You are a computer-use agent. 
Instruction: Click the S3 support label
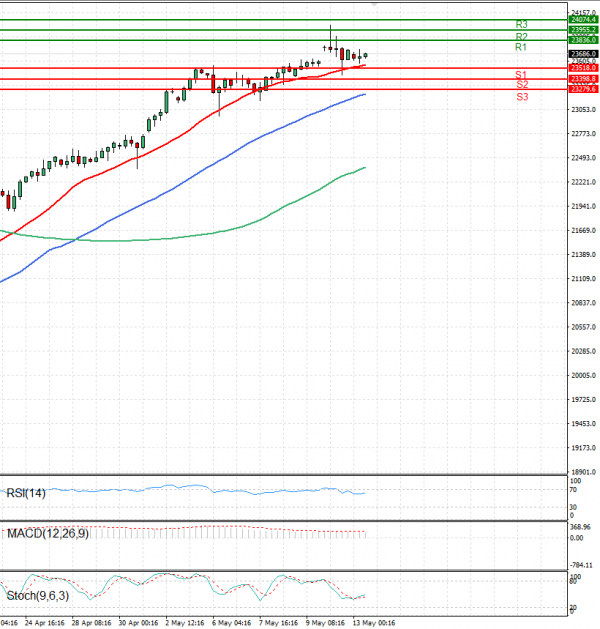coord(522,97)
